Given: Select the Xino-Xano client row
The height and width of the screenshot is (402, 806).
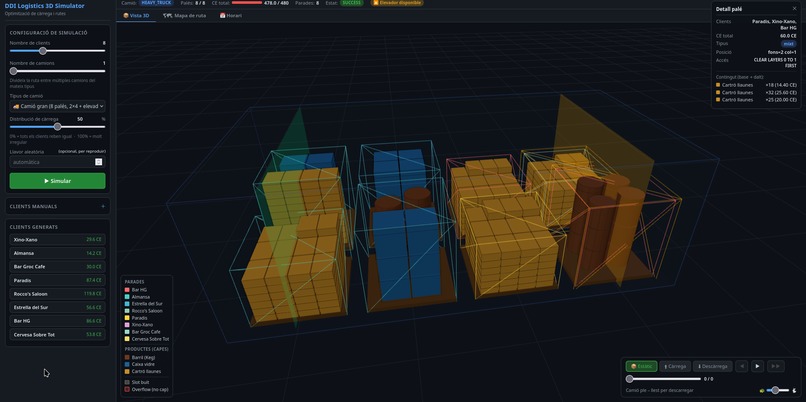Looking at the screenshot, I should click(57, 240).
